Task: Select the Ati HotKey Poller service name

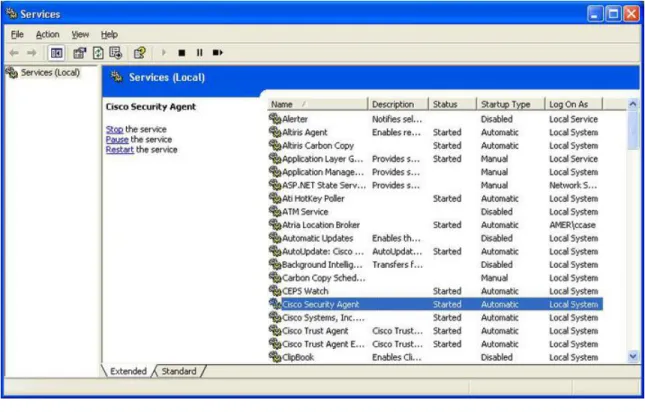Action: (x=313, y=199)
